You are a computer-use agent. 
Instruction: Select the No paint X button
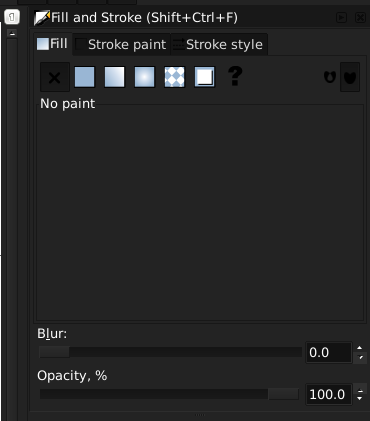pyautogui.click(x=55, y=77)
